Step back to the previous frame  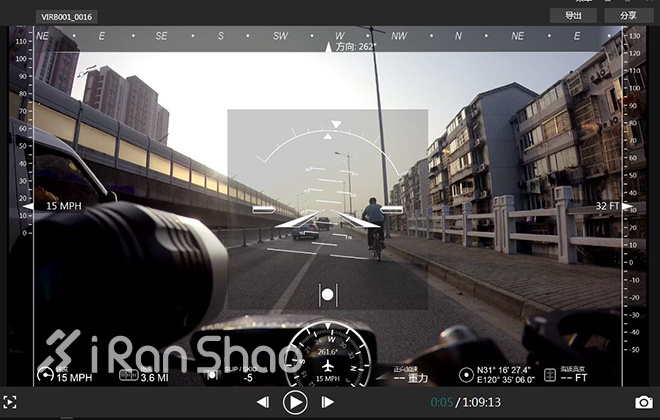263,402
